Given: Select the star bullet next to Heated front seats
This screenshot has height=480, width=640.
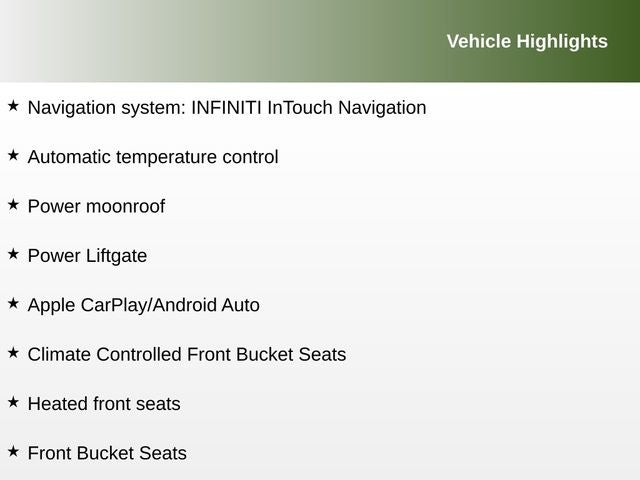Looking at the screenshot, I should pyautogui.click(x=13, y=402).
